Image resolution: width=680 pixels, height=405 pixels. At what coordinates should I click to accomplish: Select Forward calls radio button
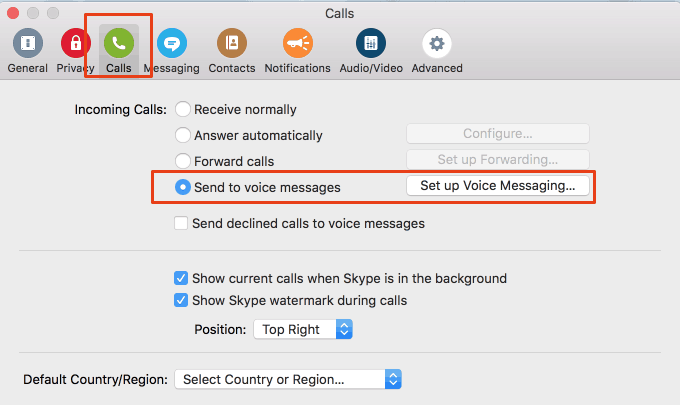coord(183,161)
